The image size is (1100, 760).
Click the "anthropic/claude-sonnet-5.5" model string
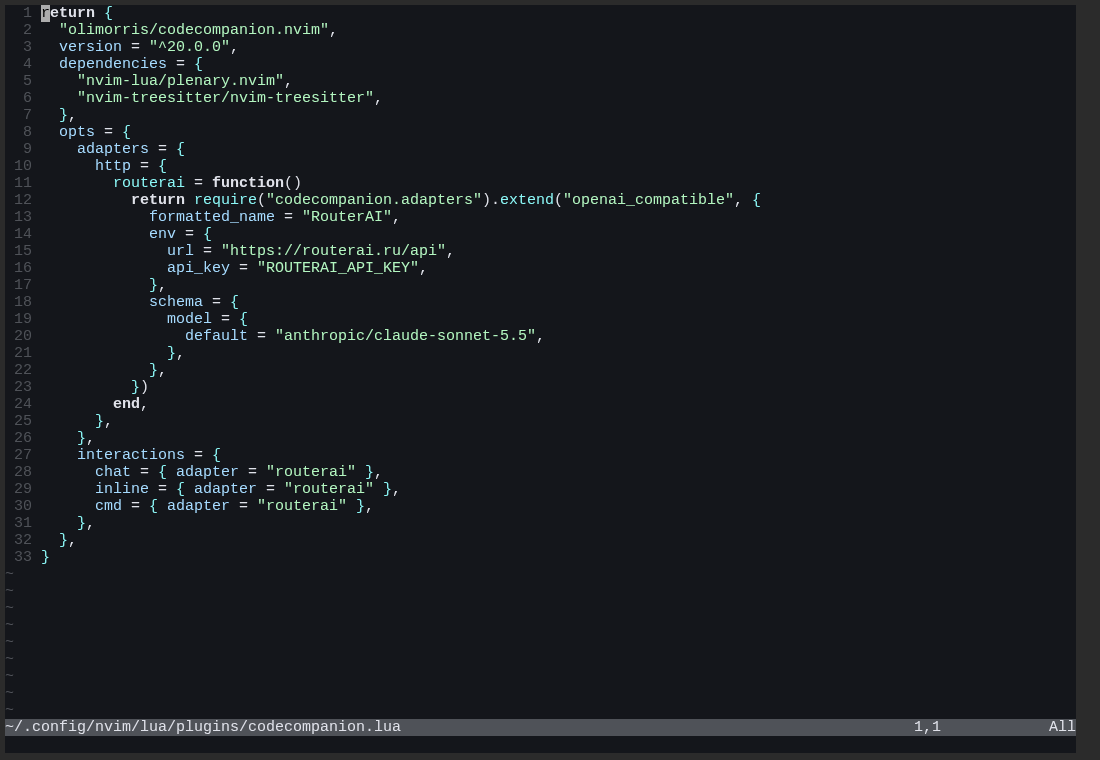pos(405,335)
